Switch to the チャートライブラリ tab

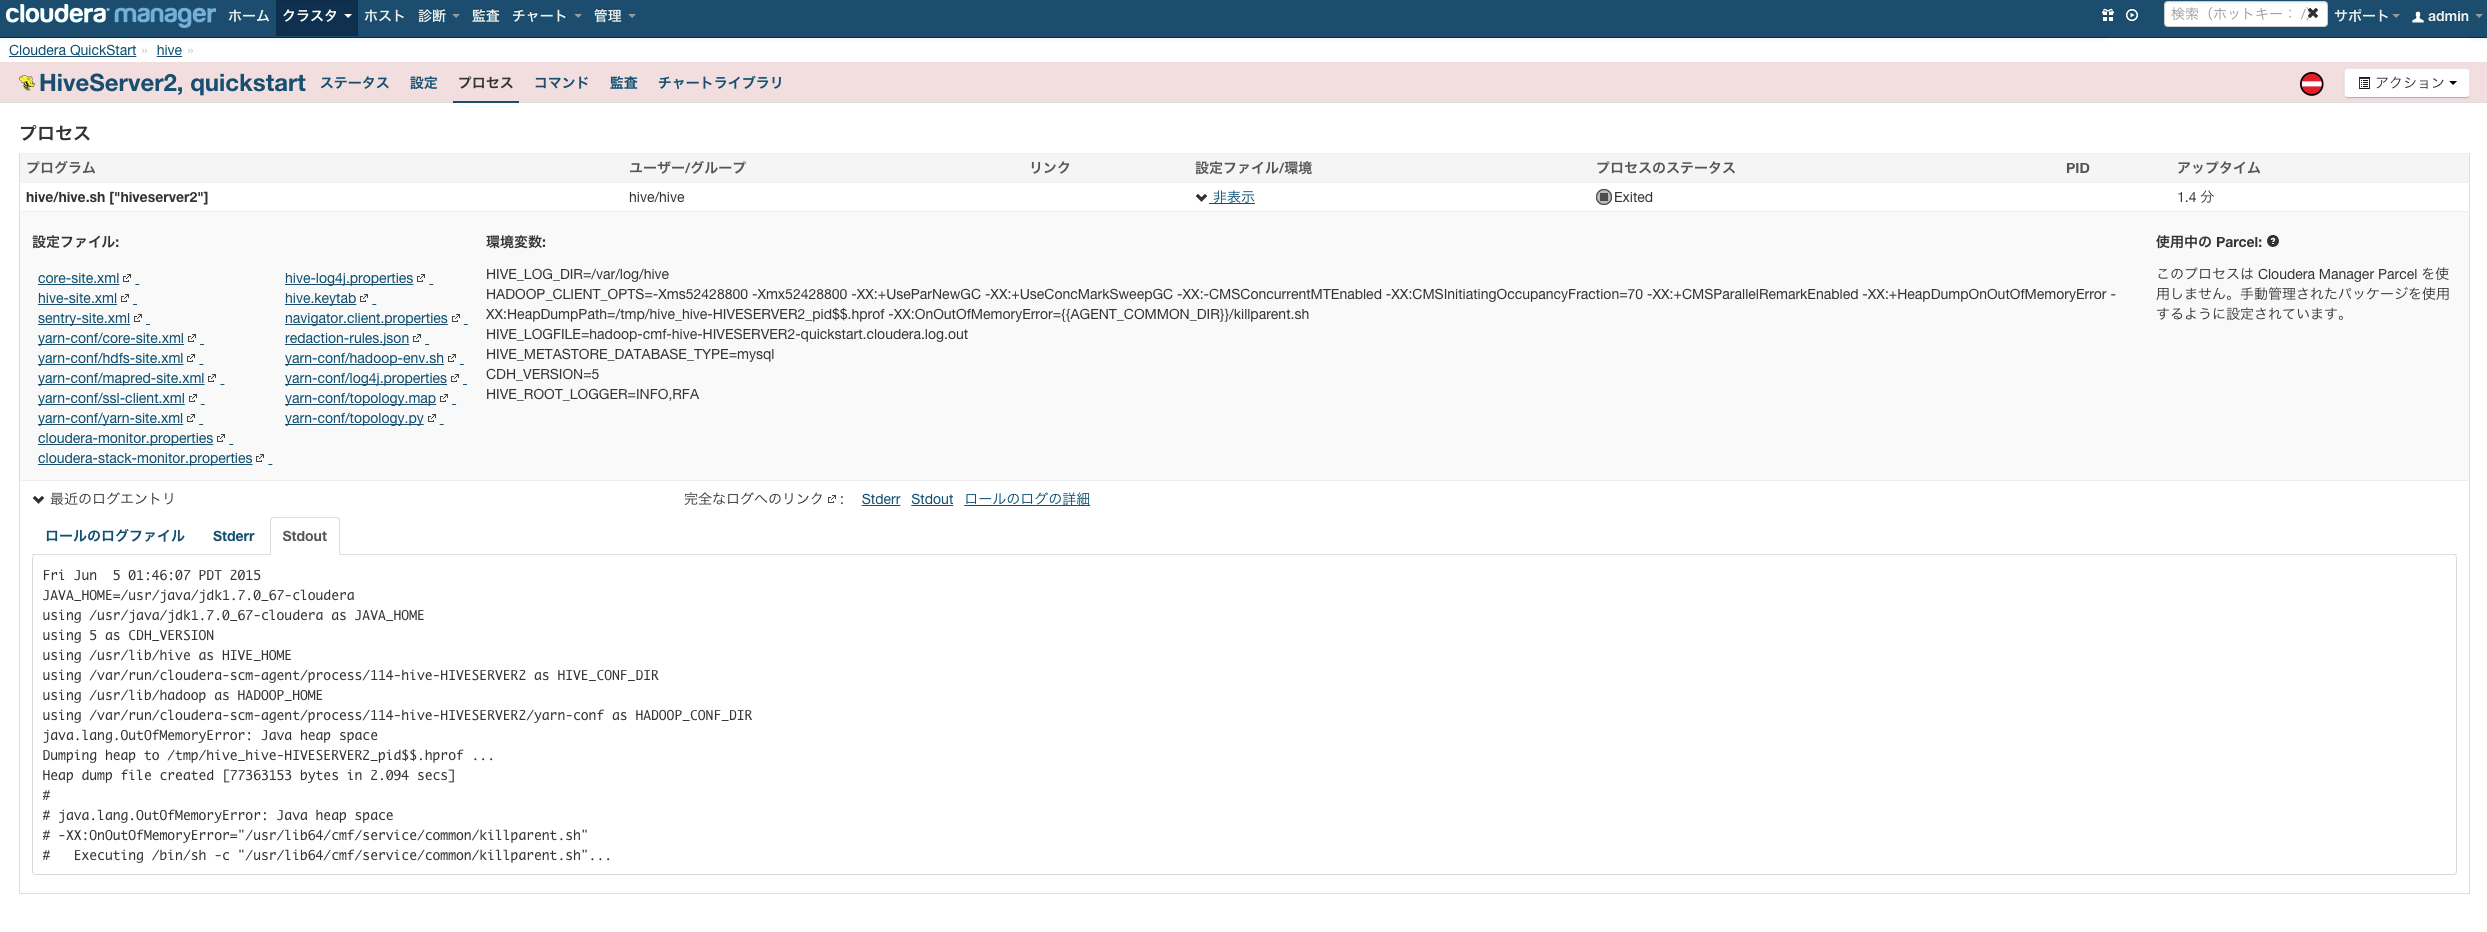point(719,83)
